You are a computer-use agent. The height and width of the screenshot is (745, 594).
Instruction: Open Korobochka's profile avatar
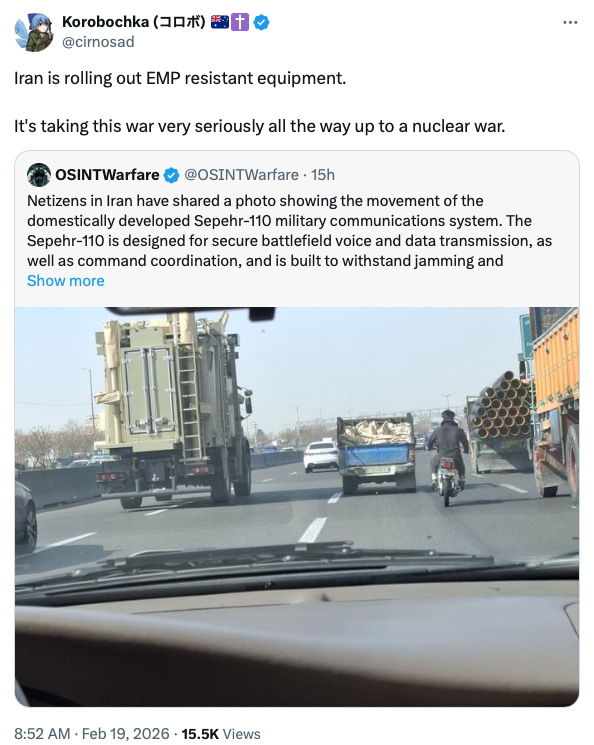point(34,32)
